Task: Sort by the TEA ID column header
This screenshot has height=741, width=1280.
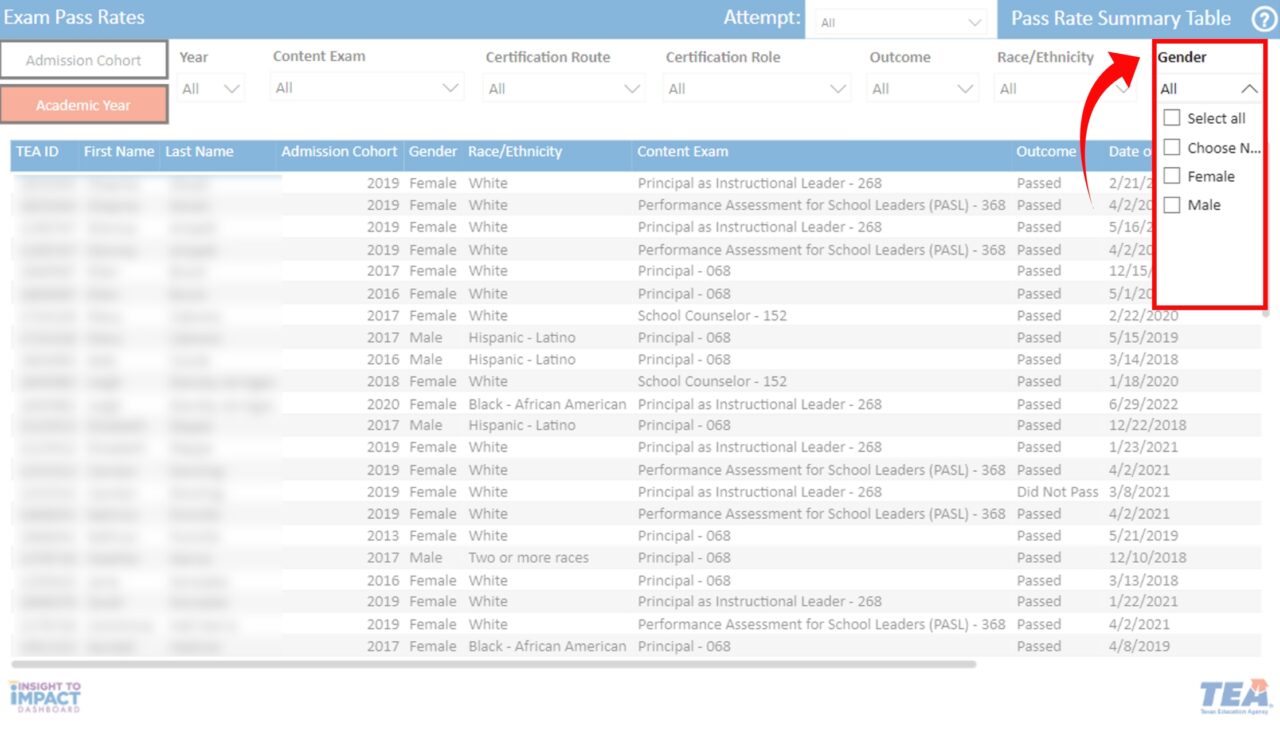Action: pos(37,152)
